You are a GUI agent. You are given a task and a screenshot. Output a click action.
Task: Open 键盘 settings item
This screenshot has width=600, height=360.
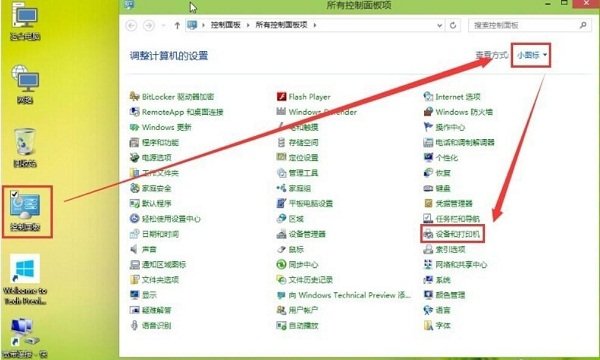(437, 188)
